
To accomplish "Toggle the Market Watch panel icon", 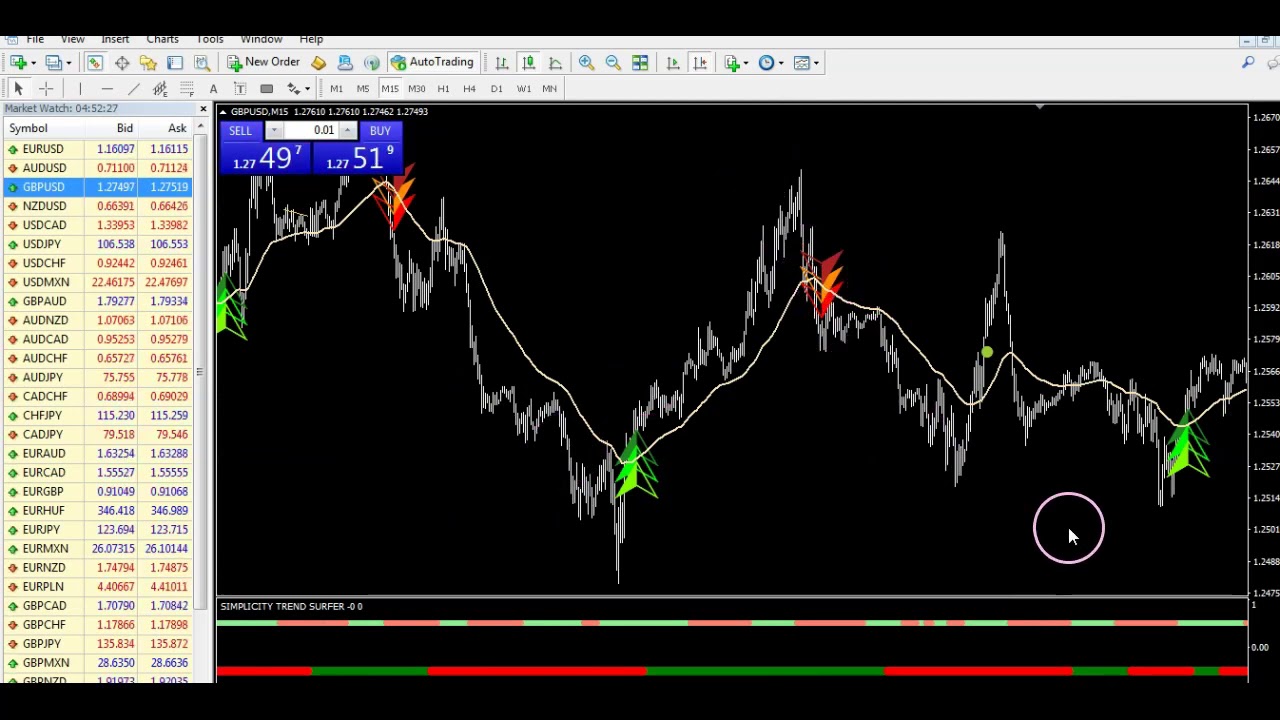I will click(94, 63).
